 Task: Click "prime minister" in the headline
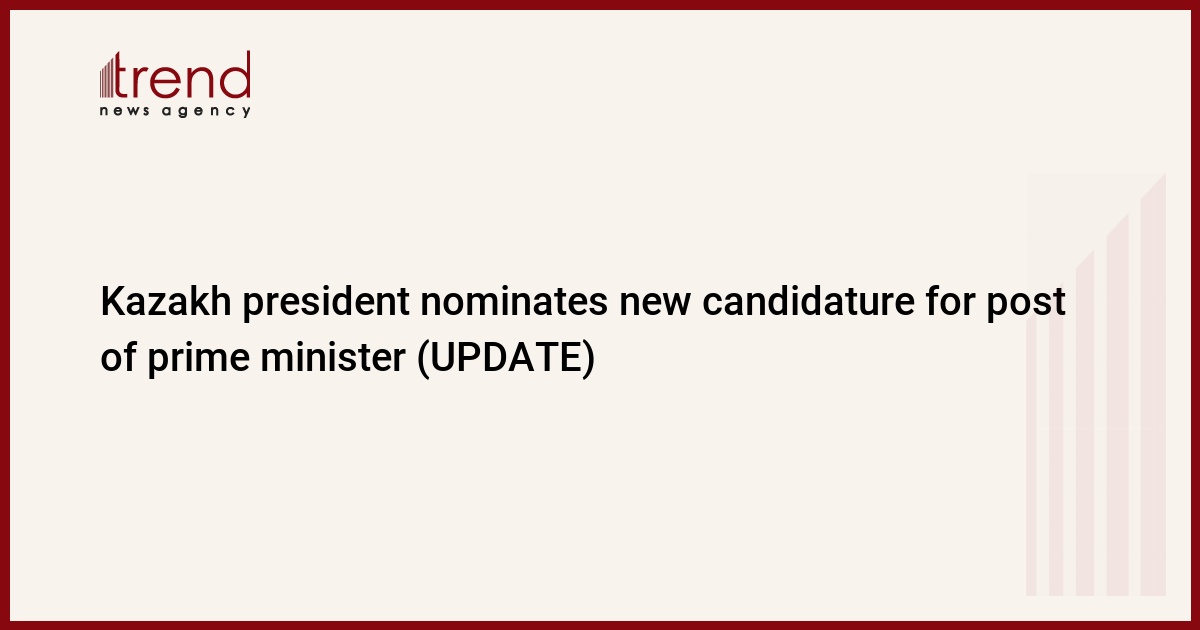pos(273,359)
